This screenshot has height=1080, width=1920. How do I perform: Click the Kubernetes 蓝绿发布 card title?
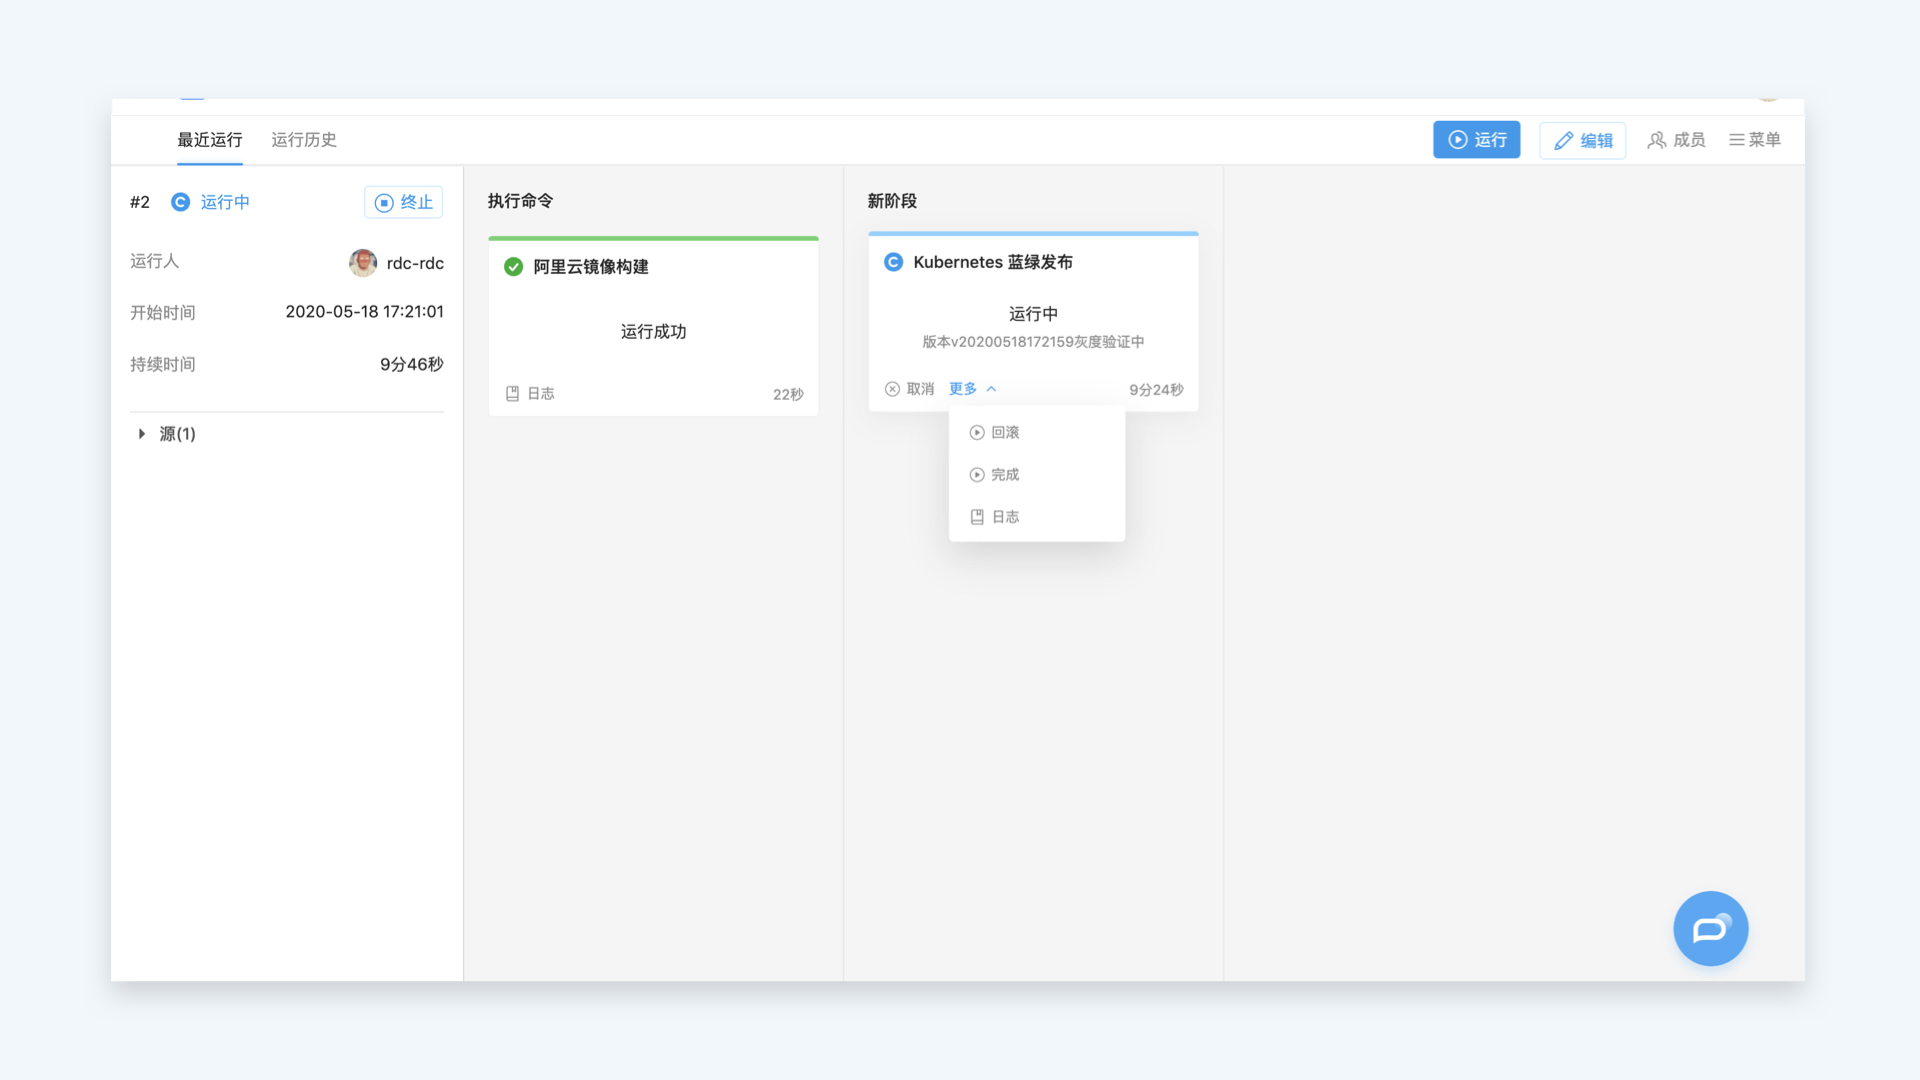tap(992, 262)
